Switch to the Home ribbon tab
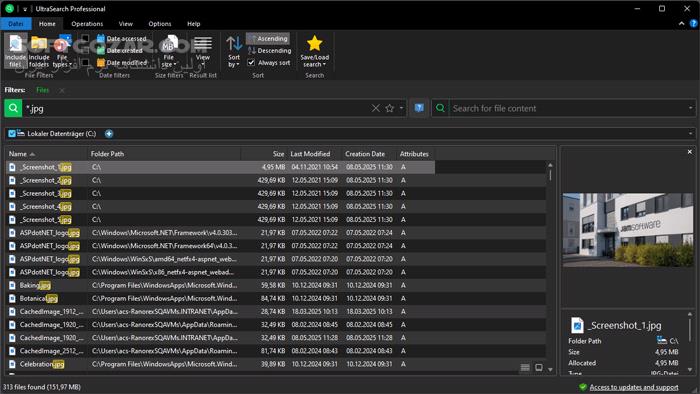Image resolution: width=700 pixels, height=394 pixels. [x=47, y=24]
